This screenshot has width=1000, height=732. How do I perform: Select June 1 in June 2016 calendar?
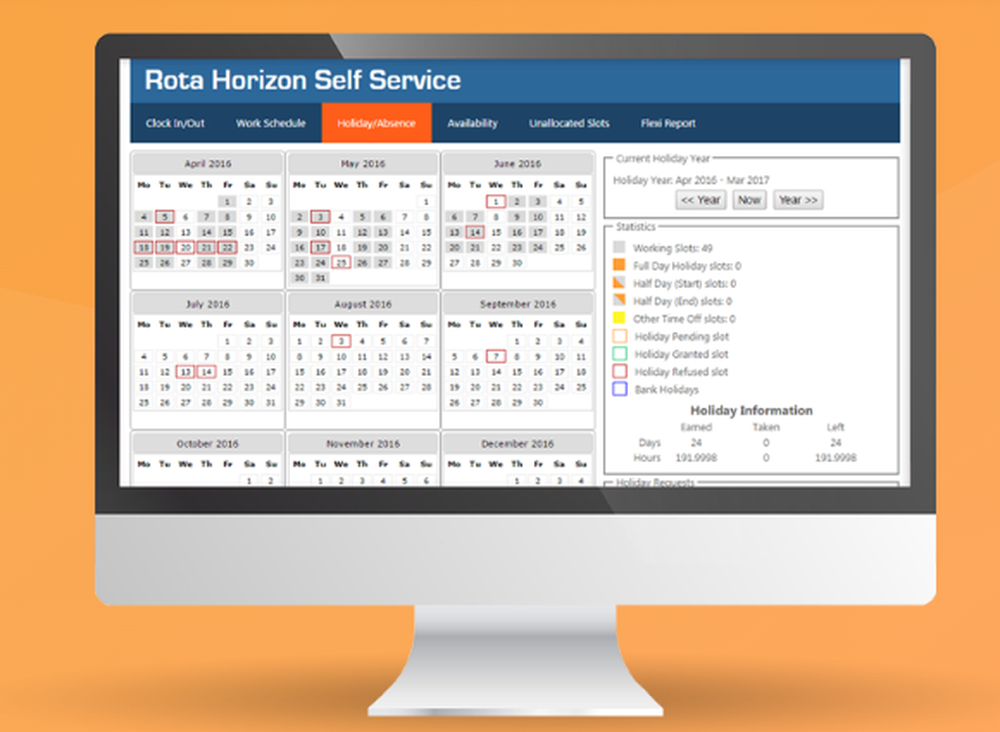[496, 201]
